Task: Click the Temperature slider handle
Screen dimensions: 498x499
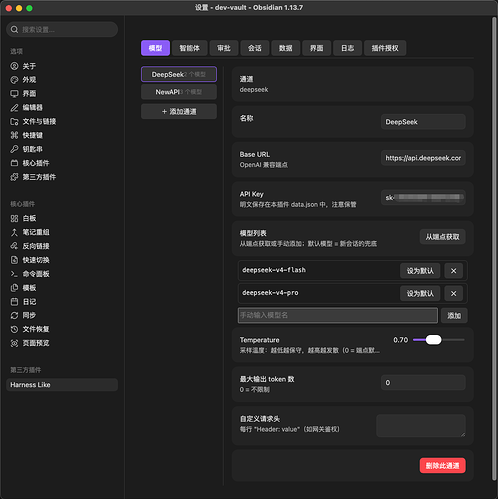Action: tap(433, 340)
